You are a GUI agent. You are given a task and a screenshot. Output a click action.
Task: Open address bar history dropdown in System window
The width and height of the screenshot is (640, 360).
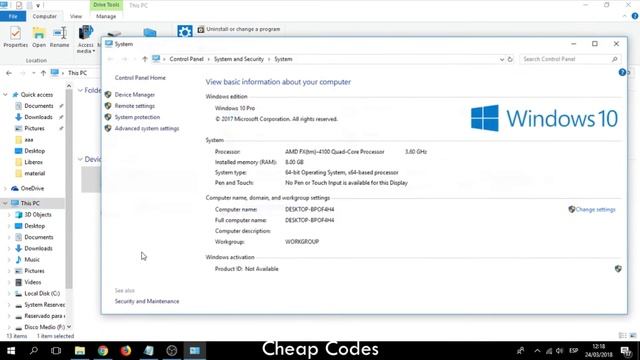(502, 59)
